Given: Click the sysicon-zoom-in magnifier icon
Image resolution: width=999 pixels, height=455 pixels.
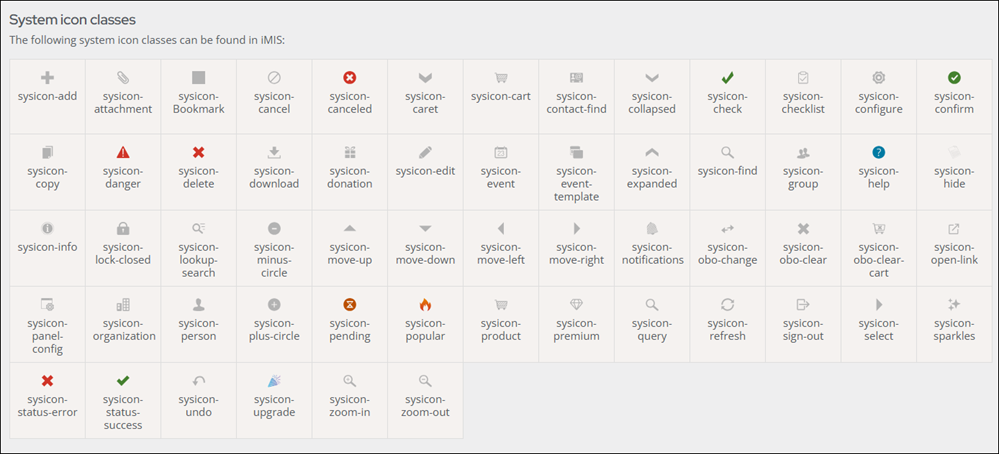Looking at the screenshot, I should coord(350,381).
